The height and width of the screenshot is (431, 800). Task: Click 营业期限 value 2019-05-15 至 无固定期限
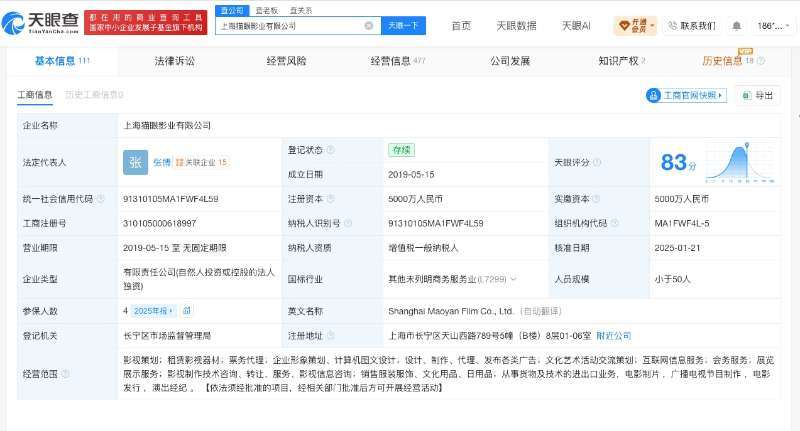click(174, 248)
